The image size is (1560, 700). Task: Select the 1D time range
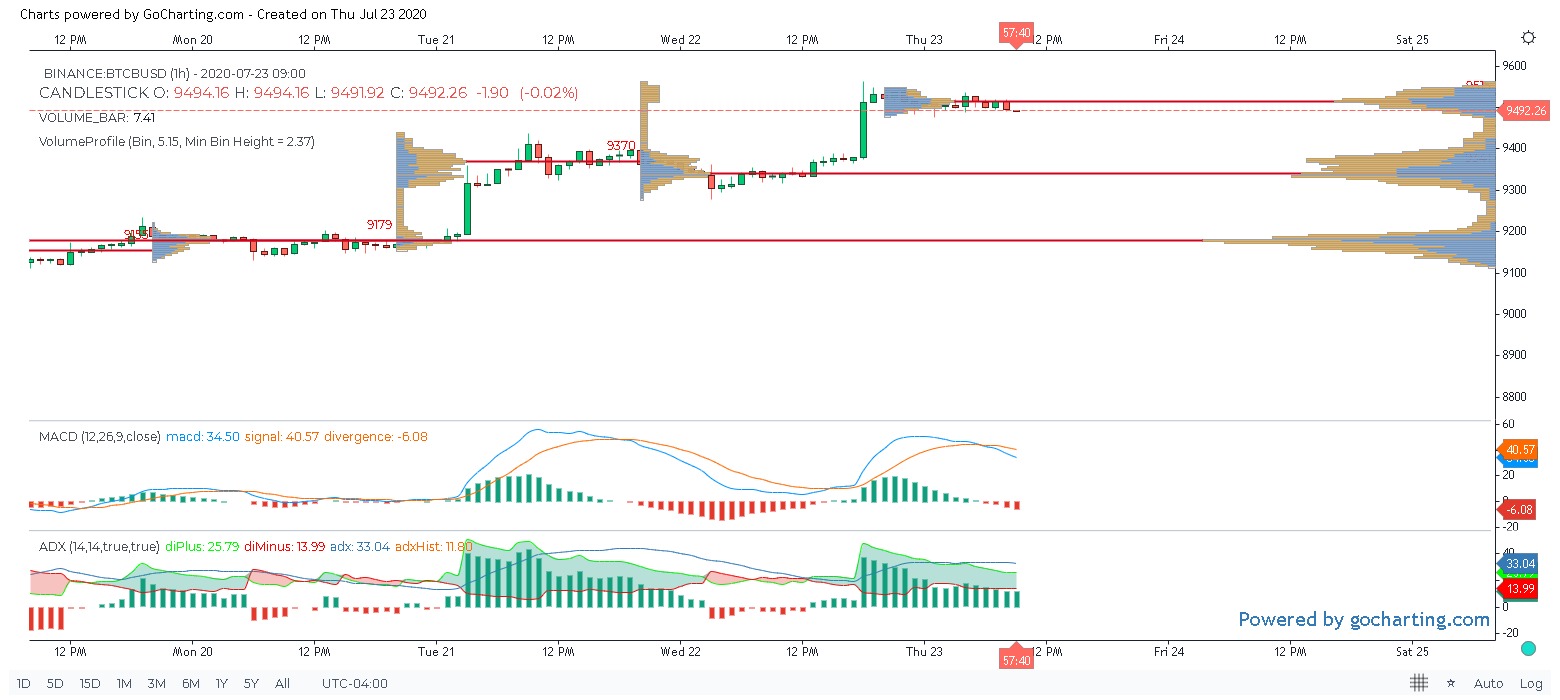tap(24, 683)
